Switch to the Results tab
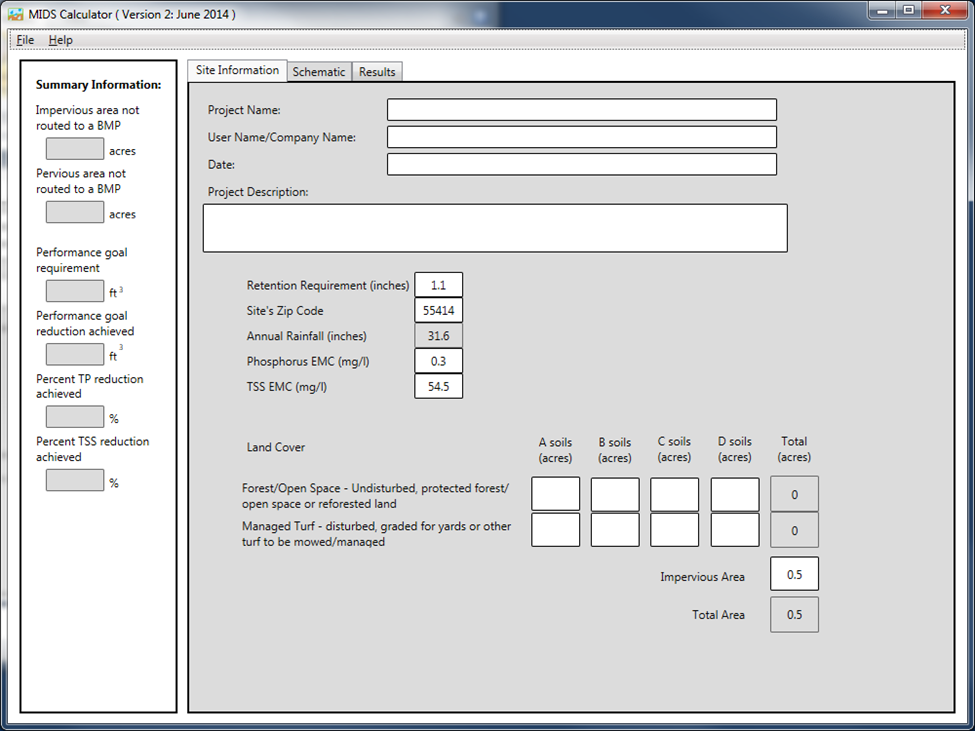Image resolution: width=975 pixels, height=731 pixels. [x=377, y=72]
